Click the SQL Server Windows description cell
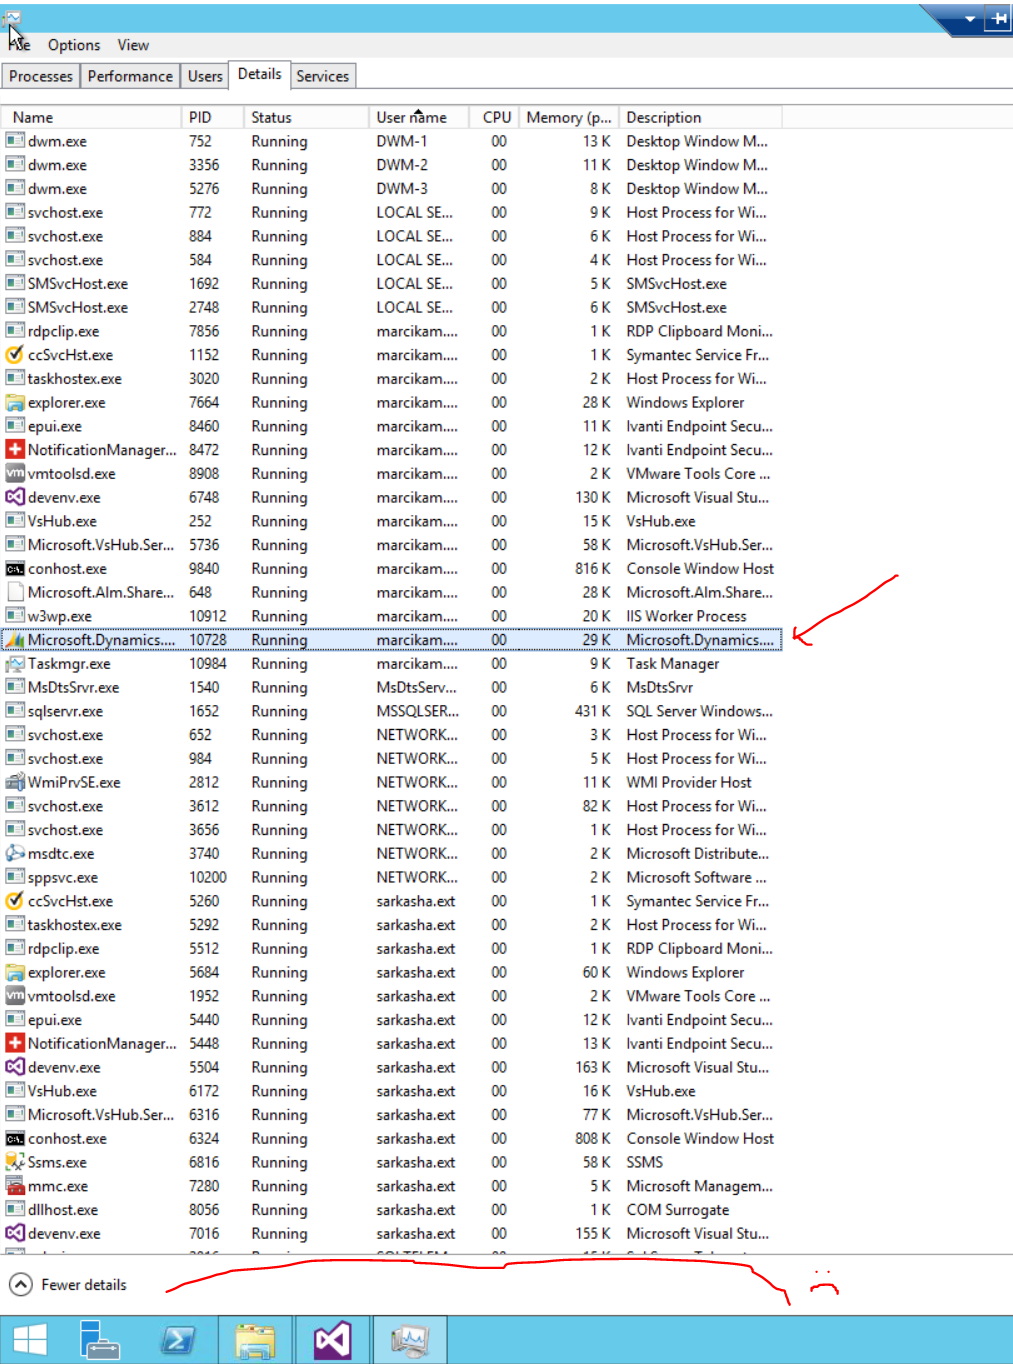 click(699, 711)
